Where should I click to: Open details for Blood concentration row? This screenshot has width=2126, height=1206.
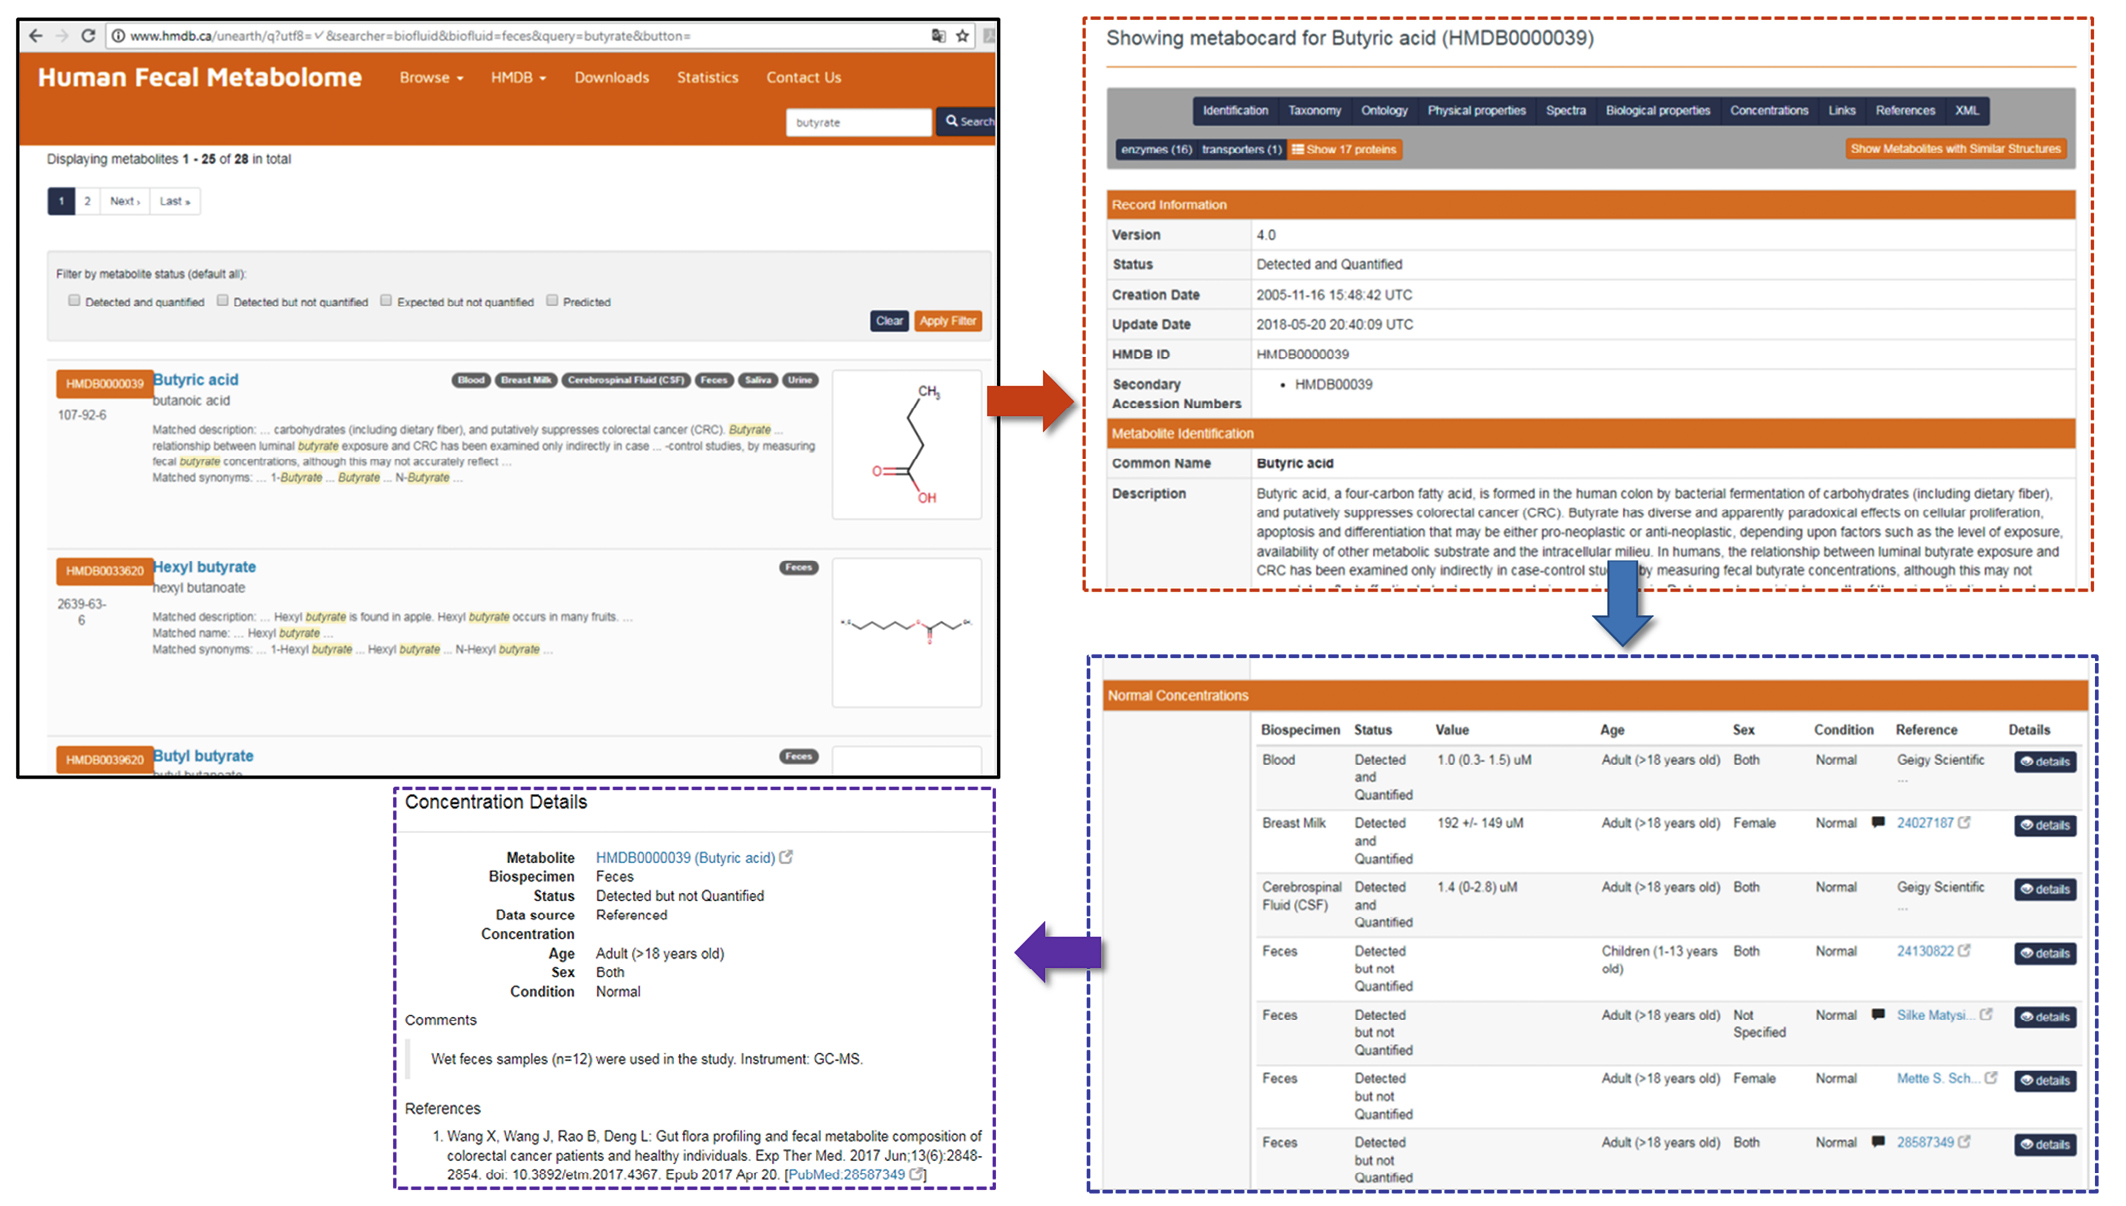coord(2045,761)
